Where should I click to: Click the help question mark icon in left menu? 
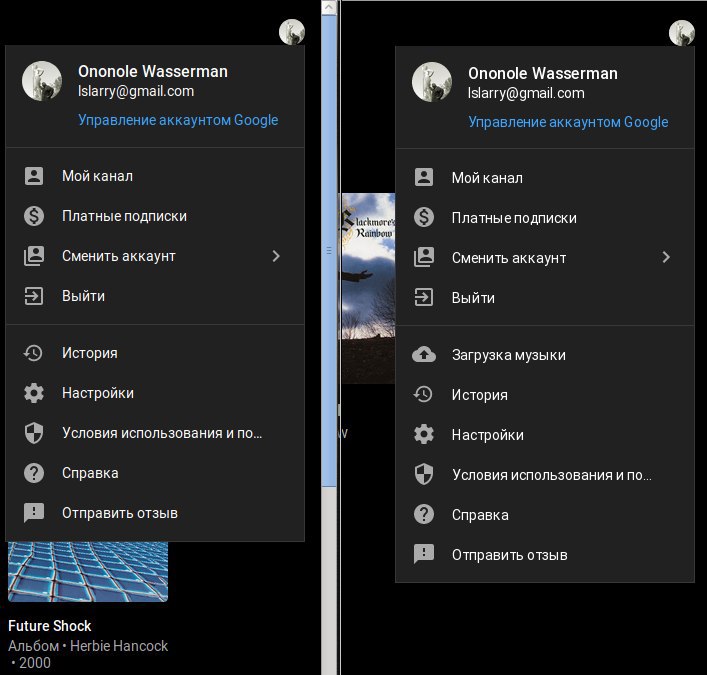pos(34,473)
